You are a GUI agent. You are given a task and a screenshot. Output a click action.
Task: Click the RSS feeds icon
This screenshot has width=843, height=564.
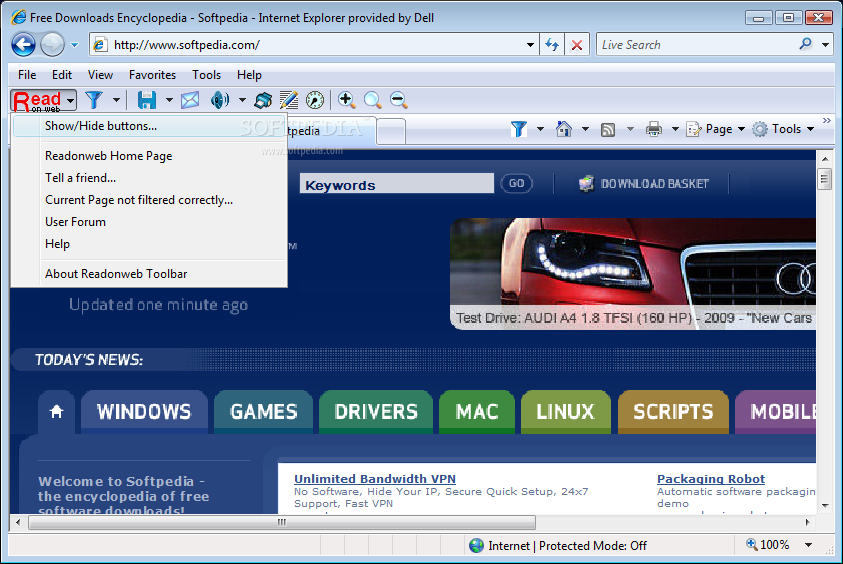click(x=608, y=130)
